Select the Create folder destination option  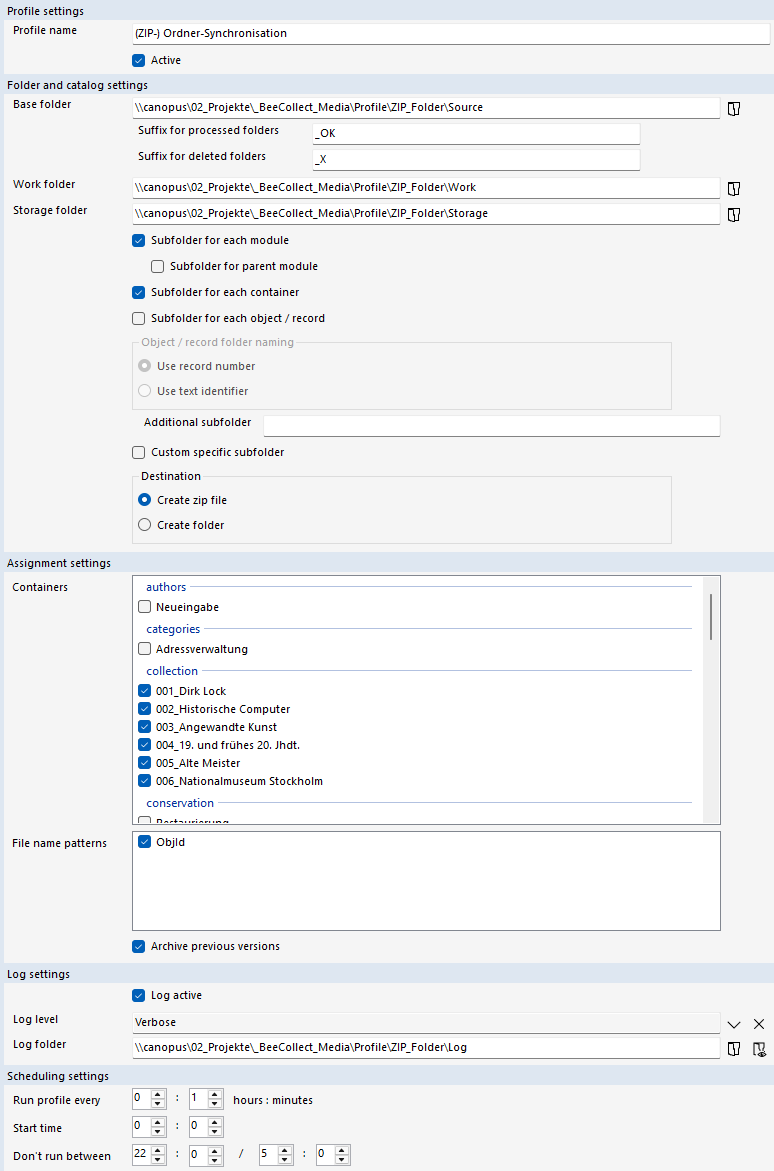click(x=145, y=525)
